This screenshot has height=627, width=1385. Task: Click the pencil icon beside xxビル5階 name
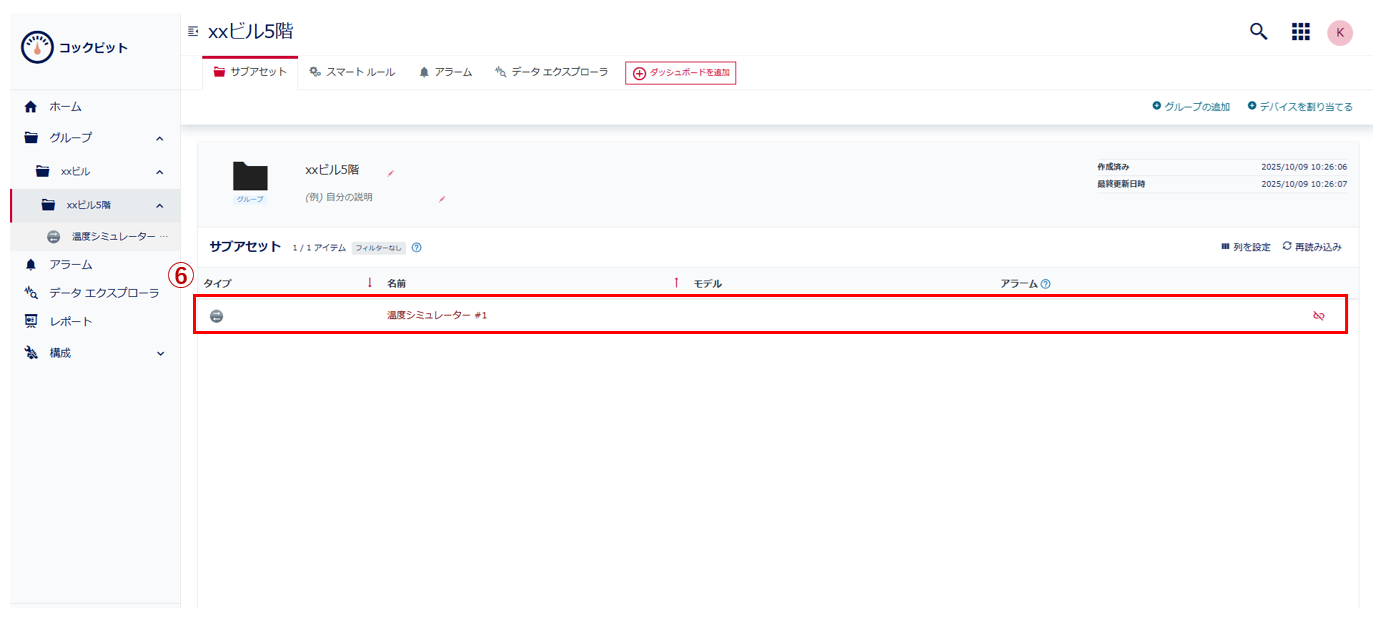point(391,173)
